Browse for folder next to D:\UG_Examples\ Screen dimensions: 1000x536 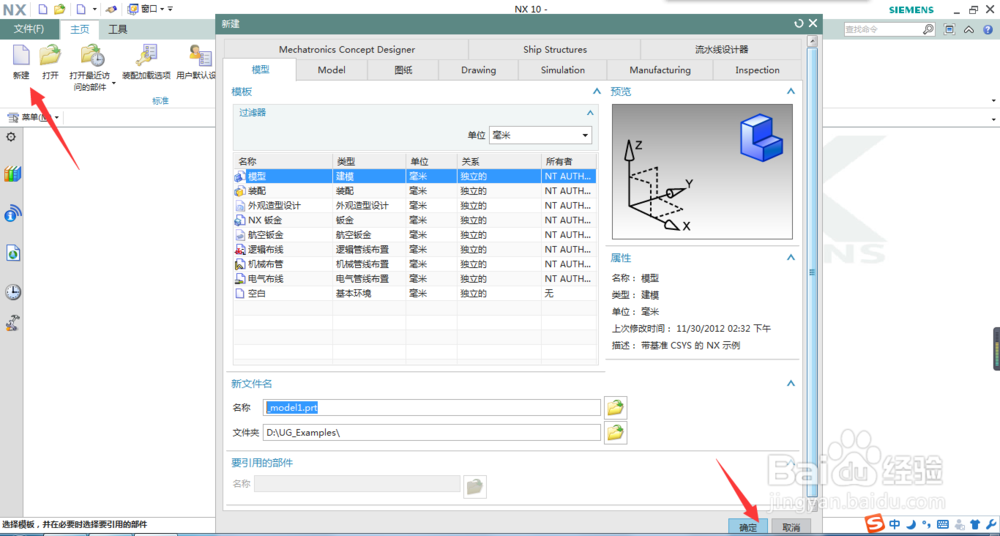pos(615,433)
